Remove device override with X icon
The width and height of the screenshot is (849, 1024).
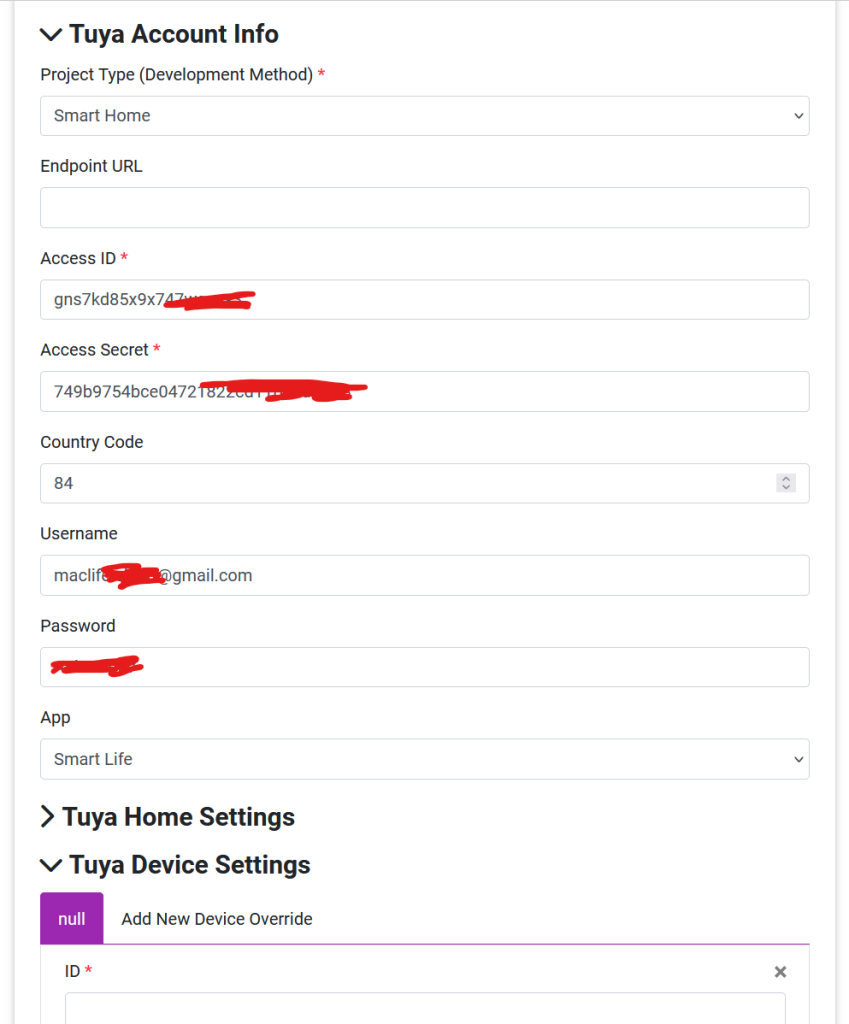click(x=780, y=972)
